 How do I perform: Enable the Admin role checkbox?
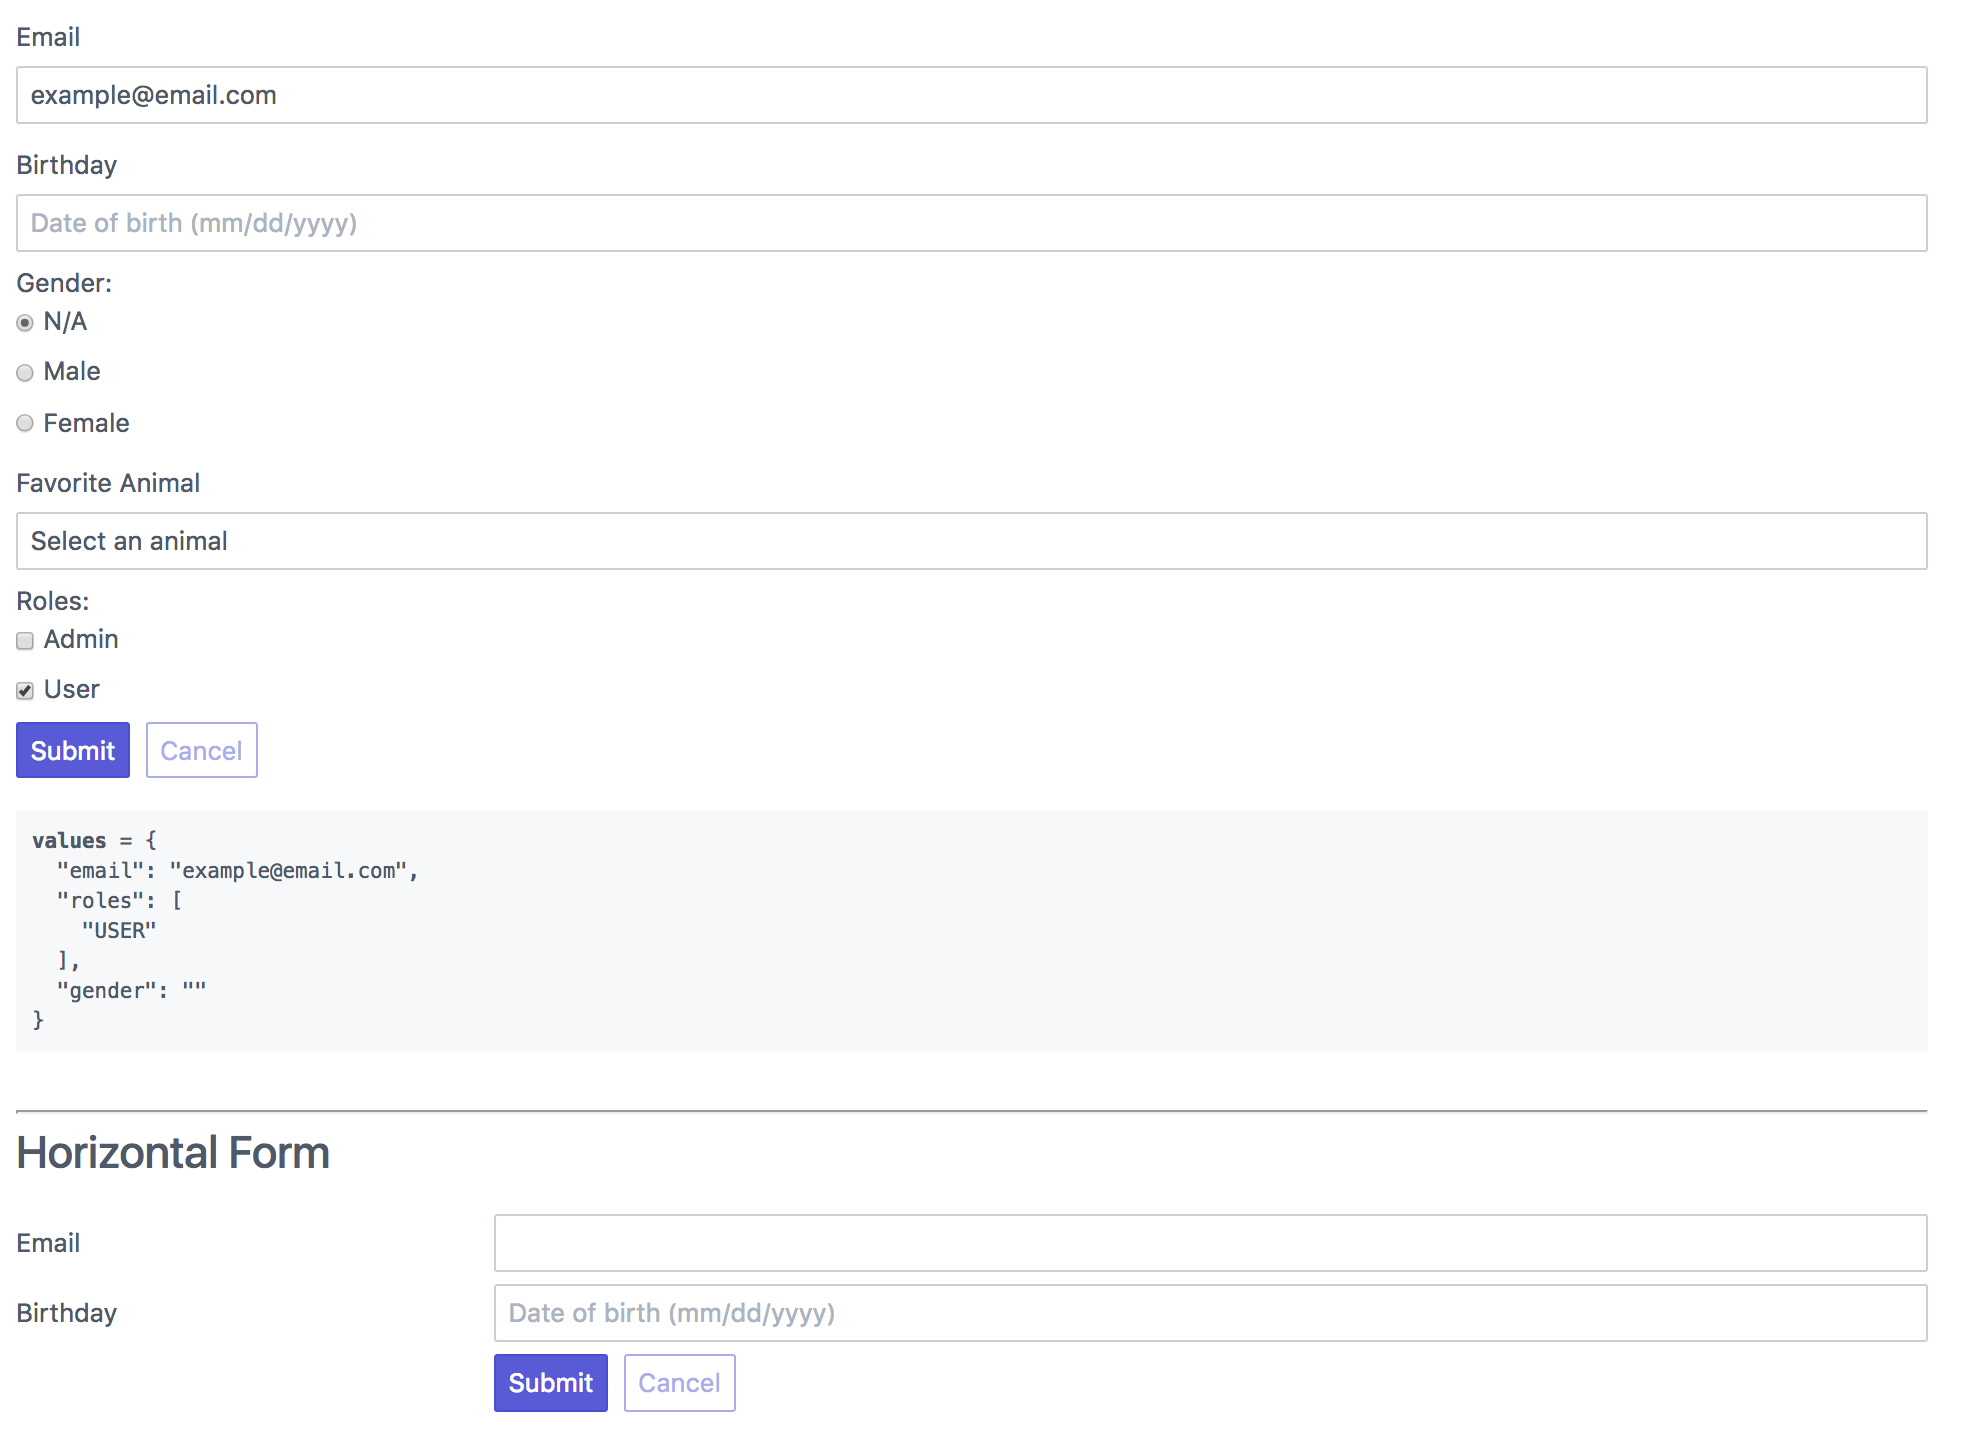25,641
